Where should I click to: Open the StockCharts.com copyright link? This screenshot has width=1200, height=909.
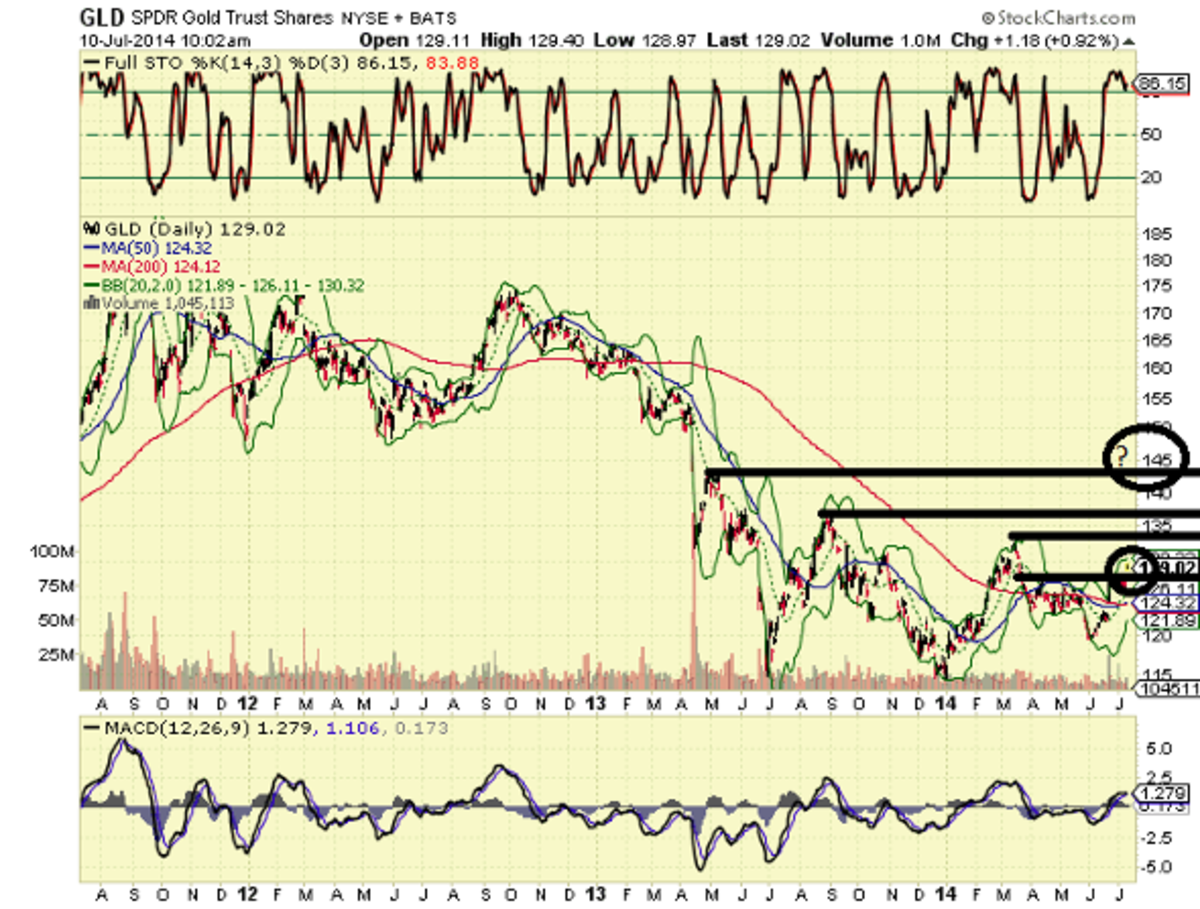[1059, 18]
